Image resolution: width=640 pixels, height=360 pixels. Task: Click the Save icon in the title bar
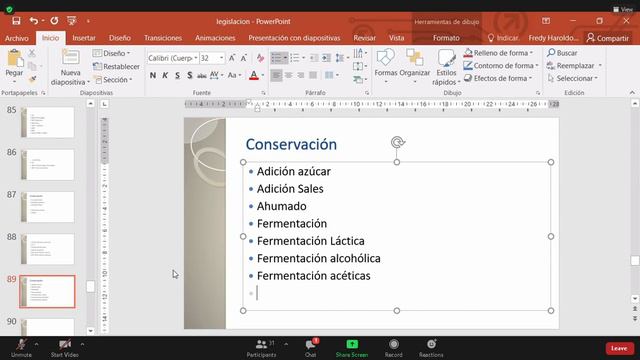click(x=16, y=21)
